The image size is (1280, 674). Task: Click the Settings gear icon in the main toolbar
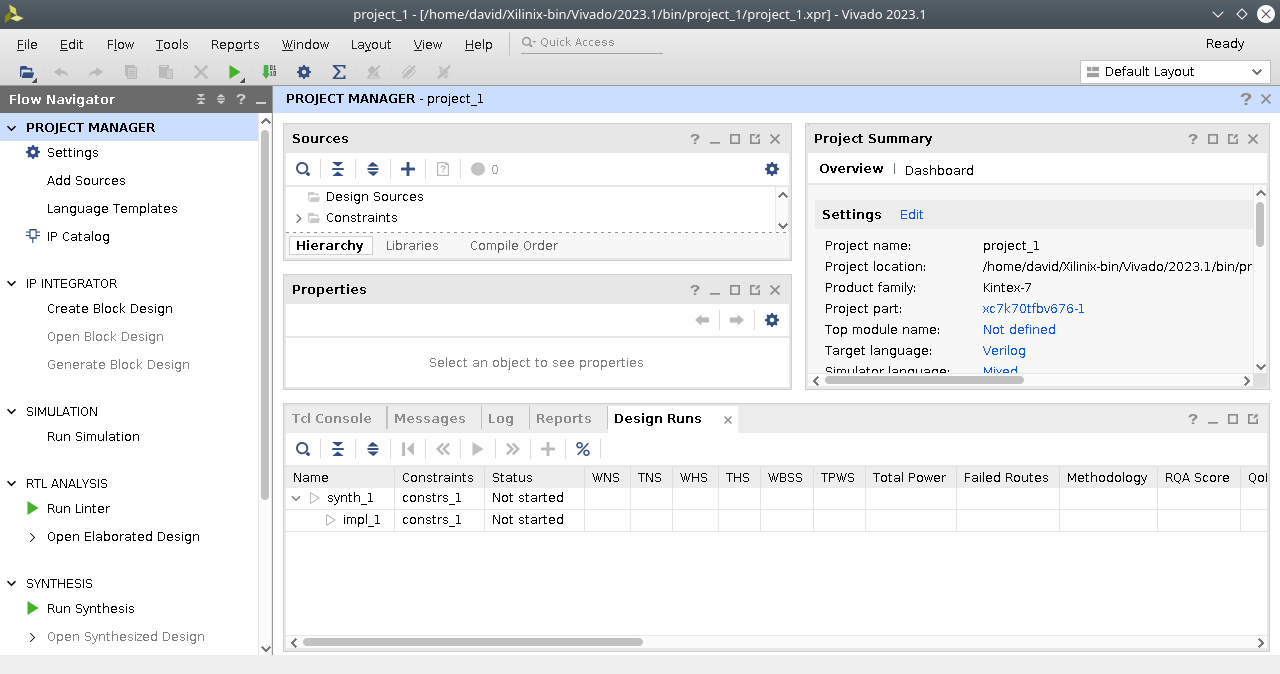point(304,72)
